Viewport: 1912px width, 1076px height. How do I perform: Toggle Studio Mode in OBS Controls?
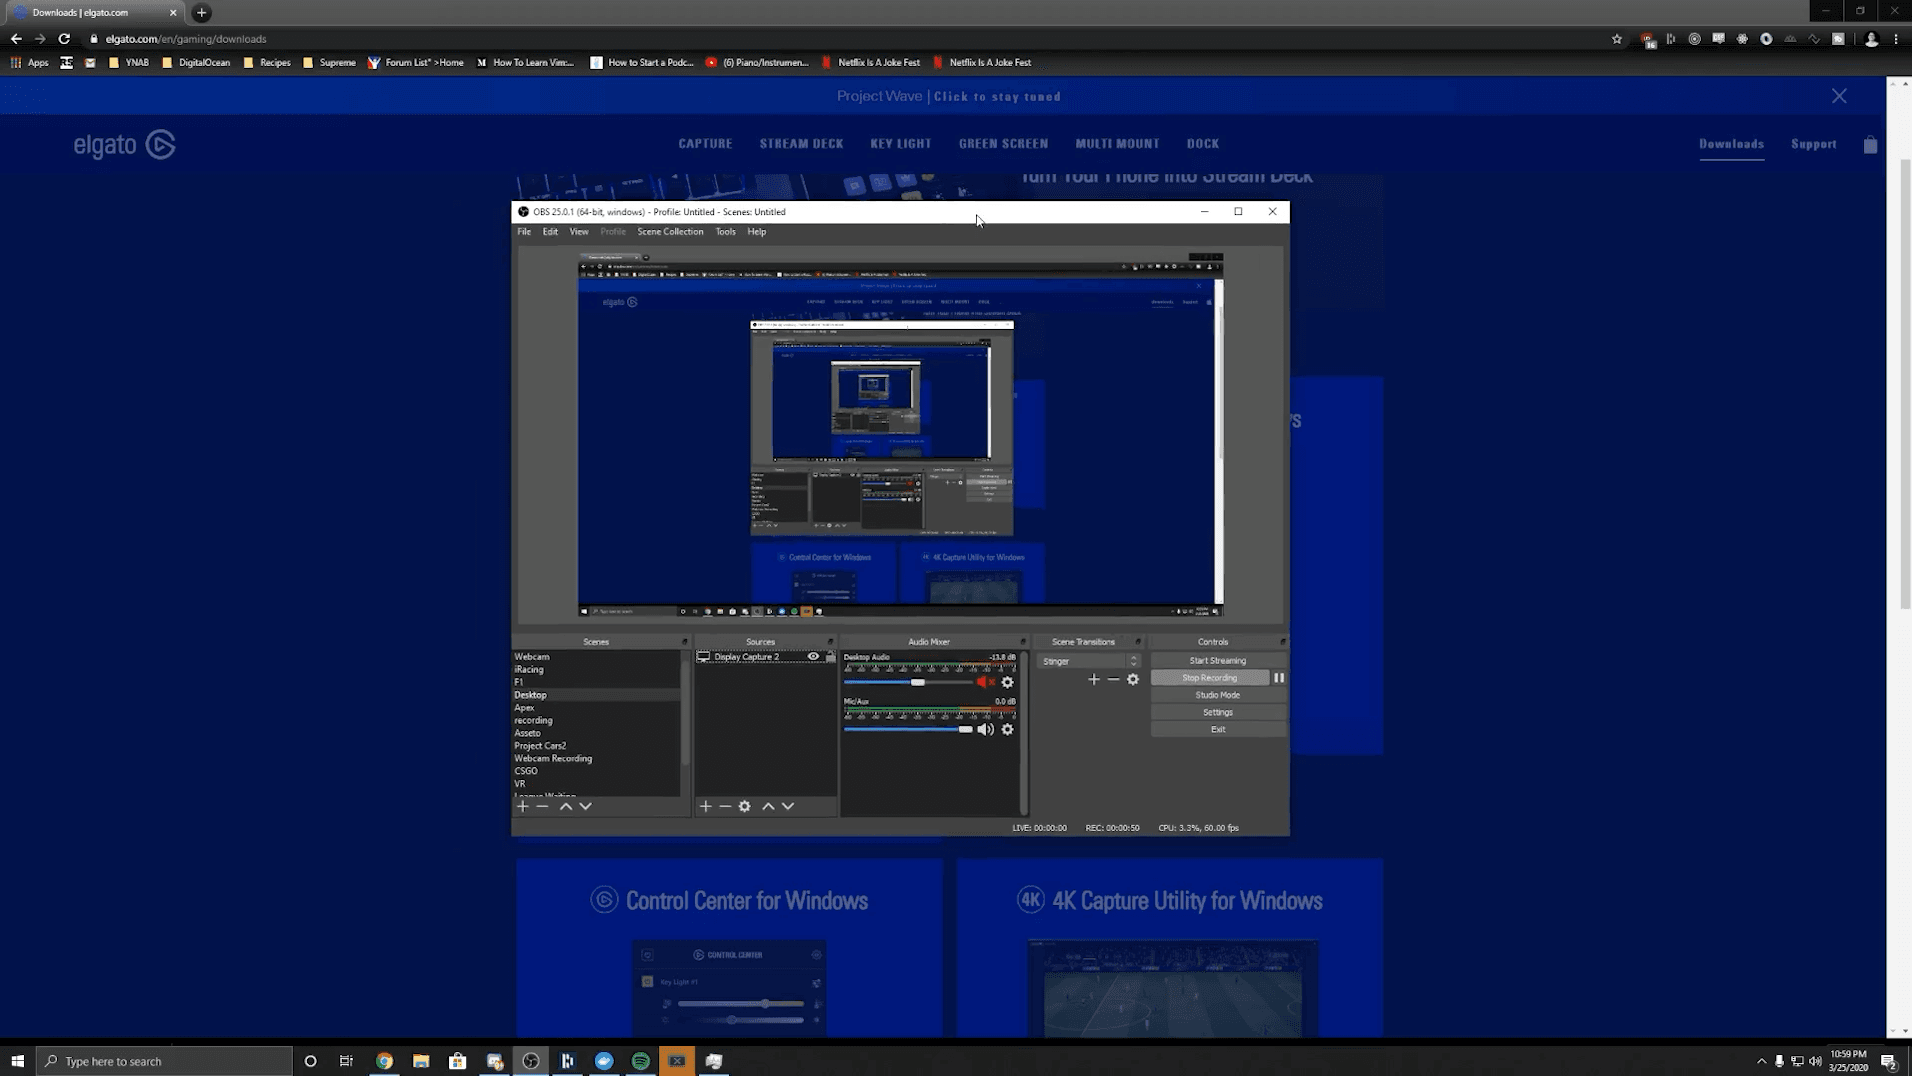click(x=1217, y=695)
